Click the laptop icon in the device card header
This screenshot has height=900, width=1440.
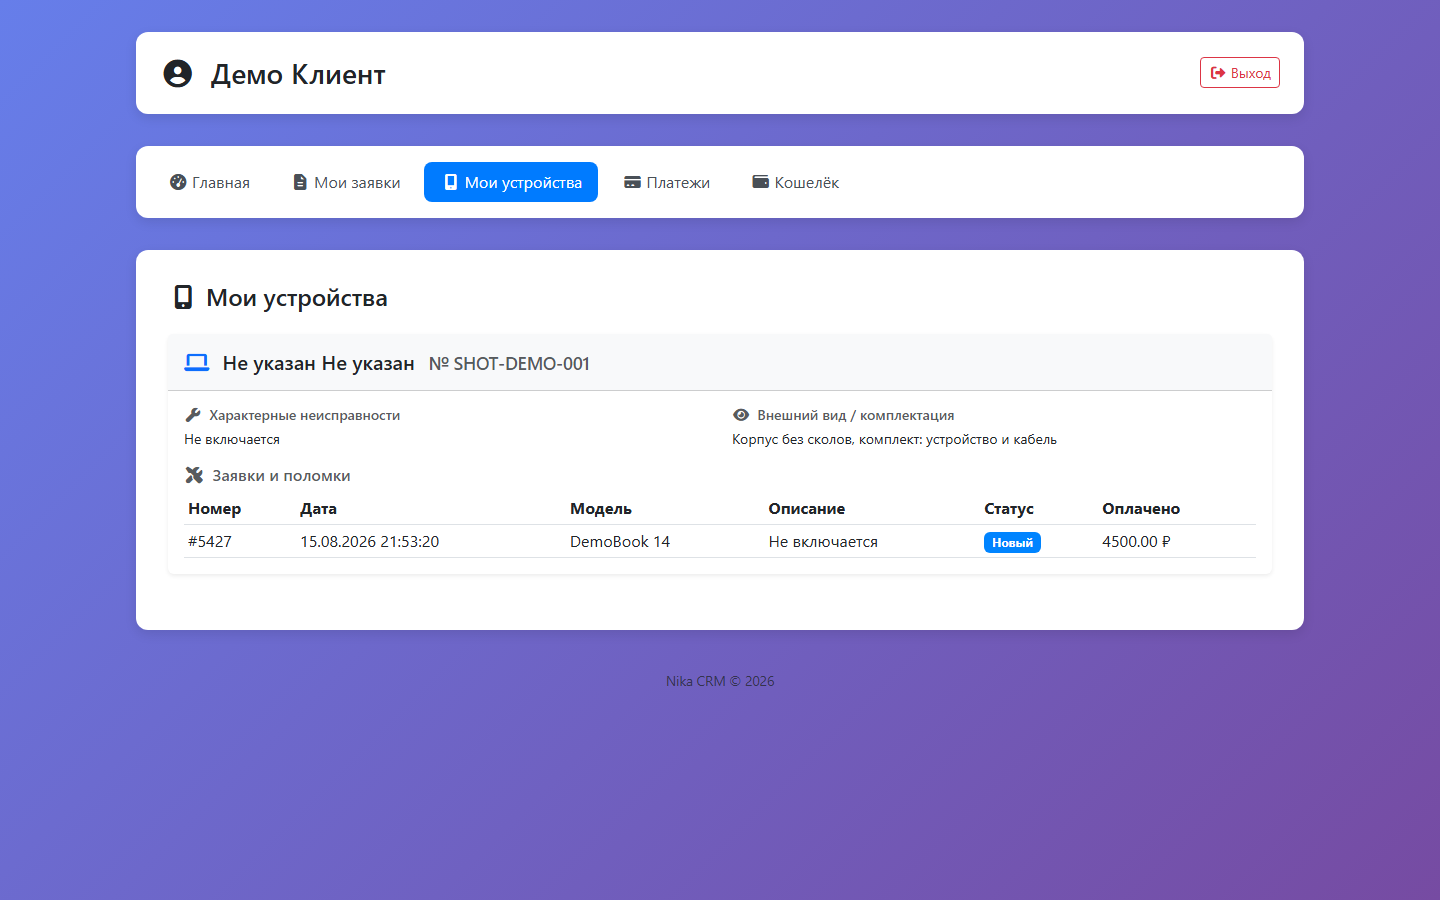click(x=197, y=363)
